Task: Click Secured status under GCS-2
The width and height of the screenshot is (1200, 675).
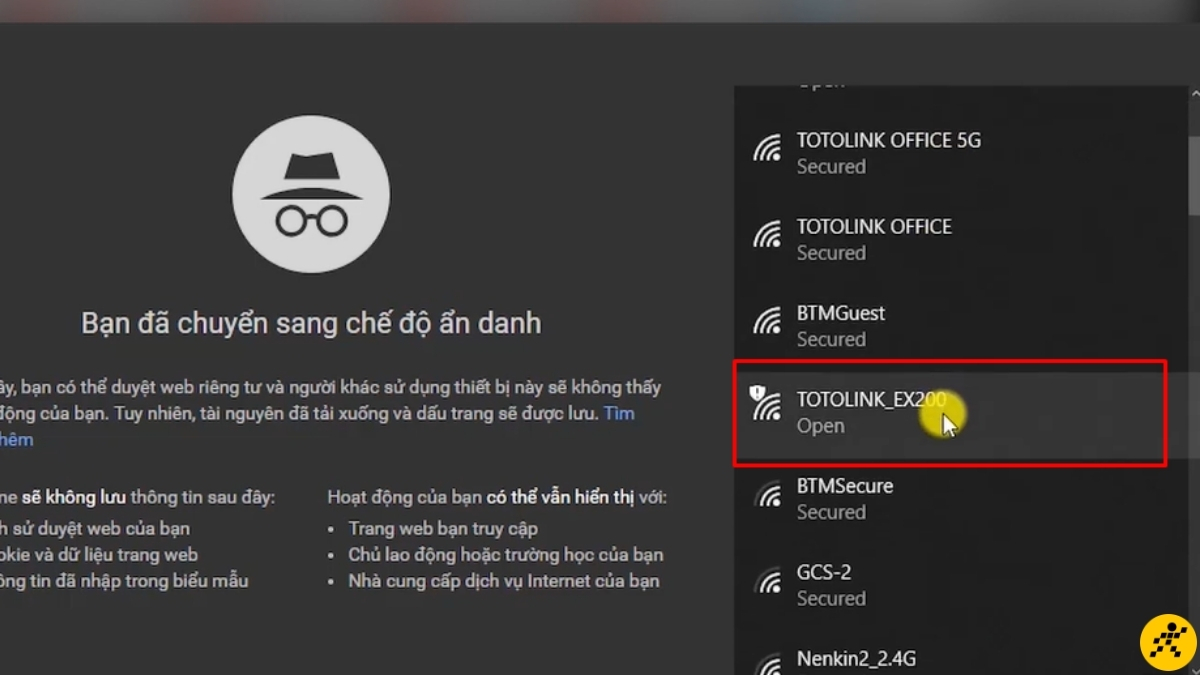Action: [831, 599]
